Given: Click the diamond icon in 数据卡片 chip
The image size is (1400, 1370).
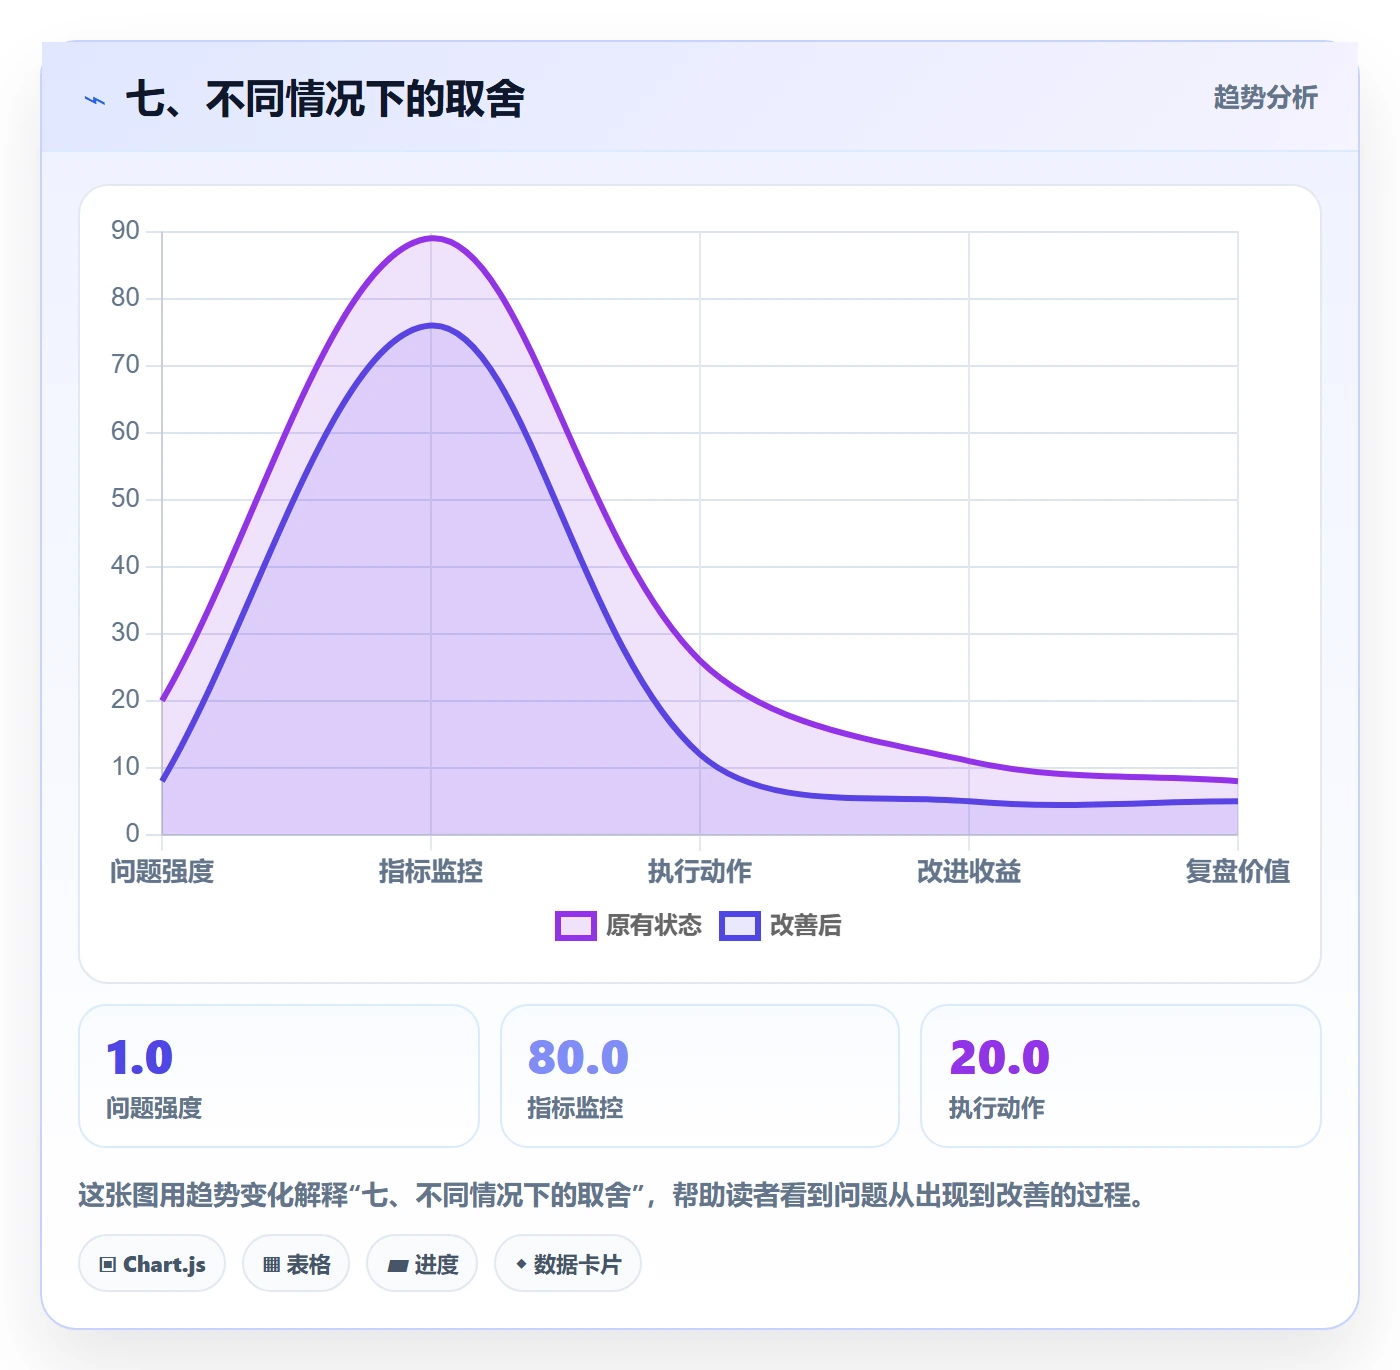Looking at the screenshot, I should tap(521, 1264).
